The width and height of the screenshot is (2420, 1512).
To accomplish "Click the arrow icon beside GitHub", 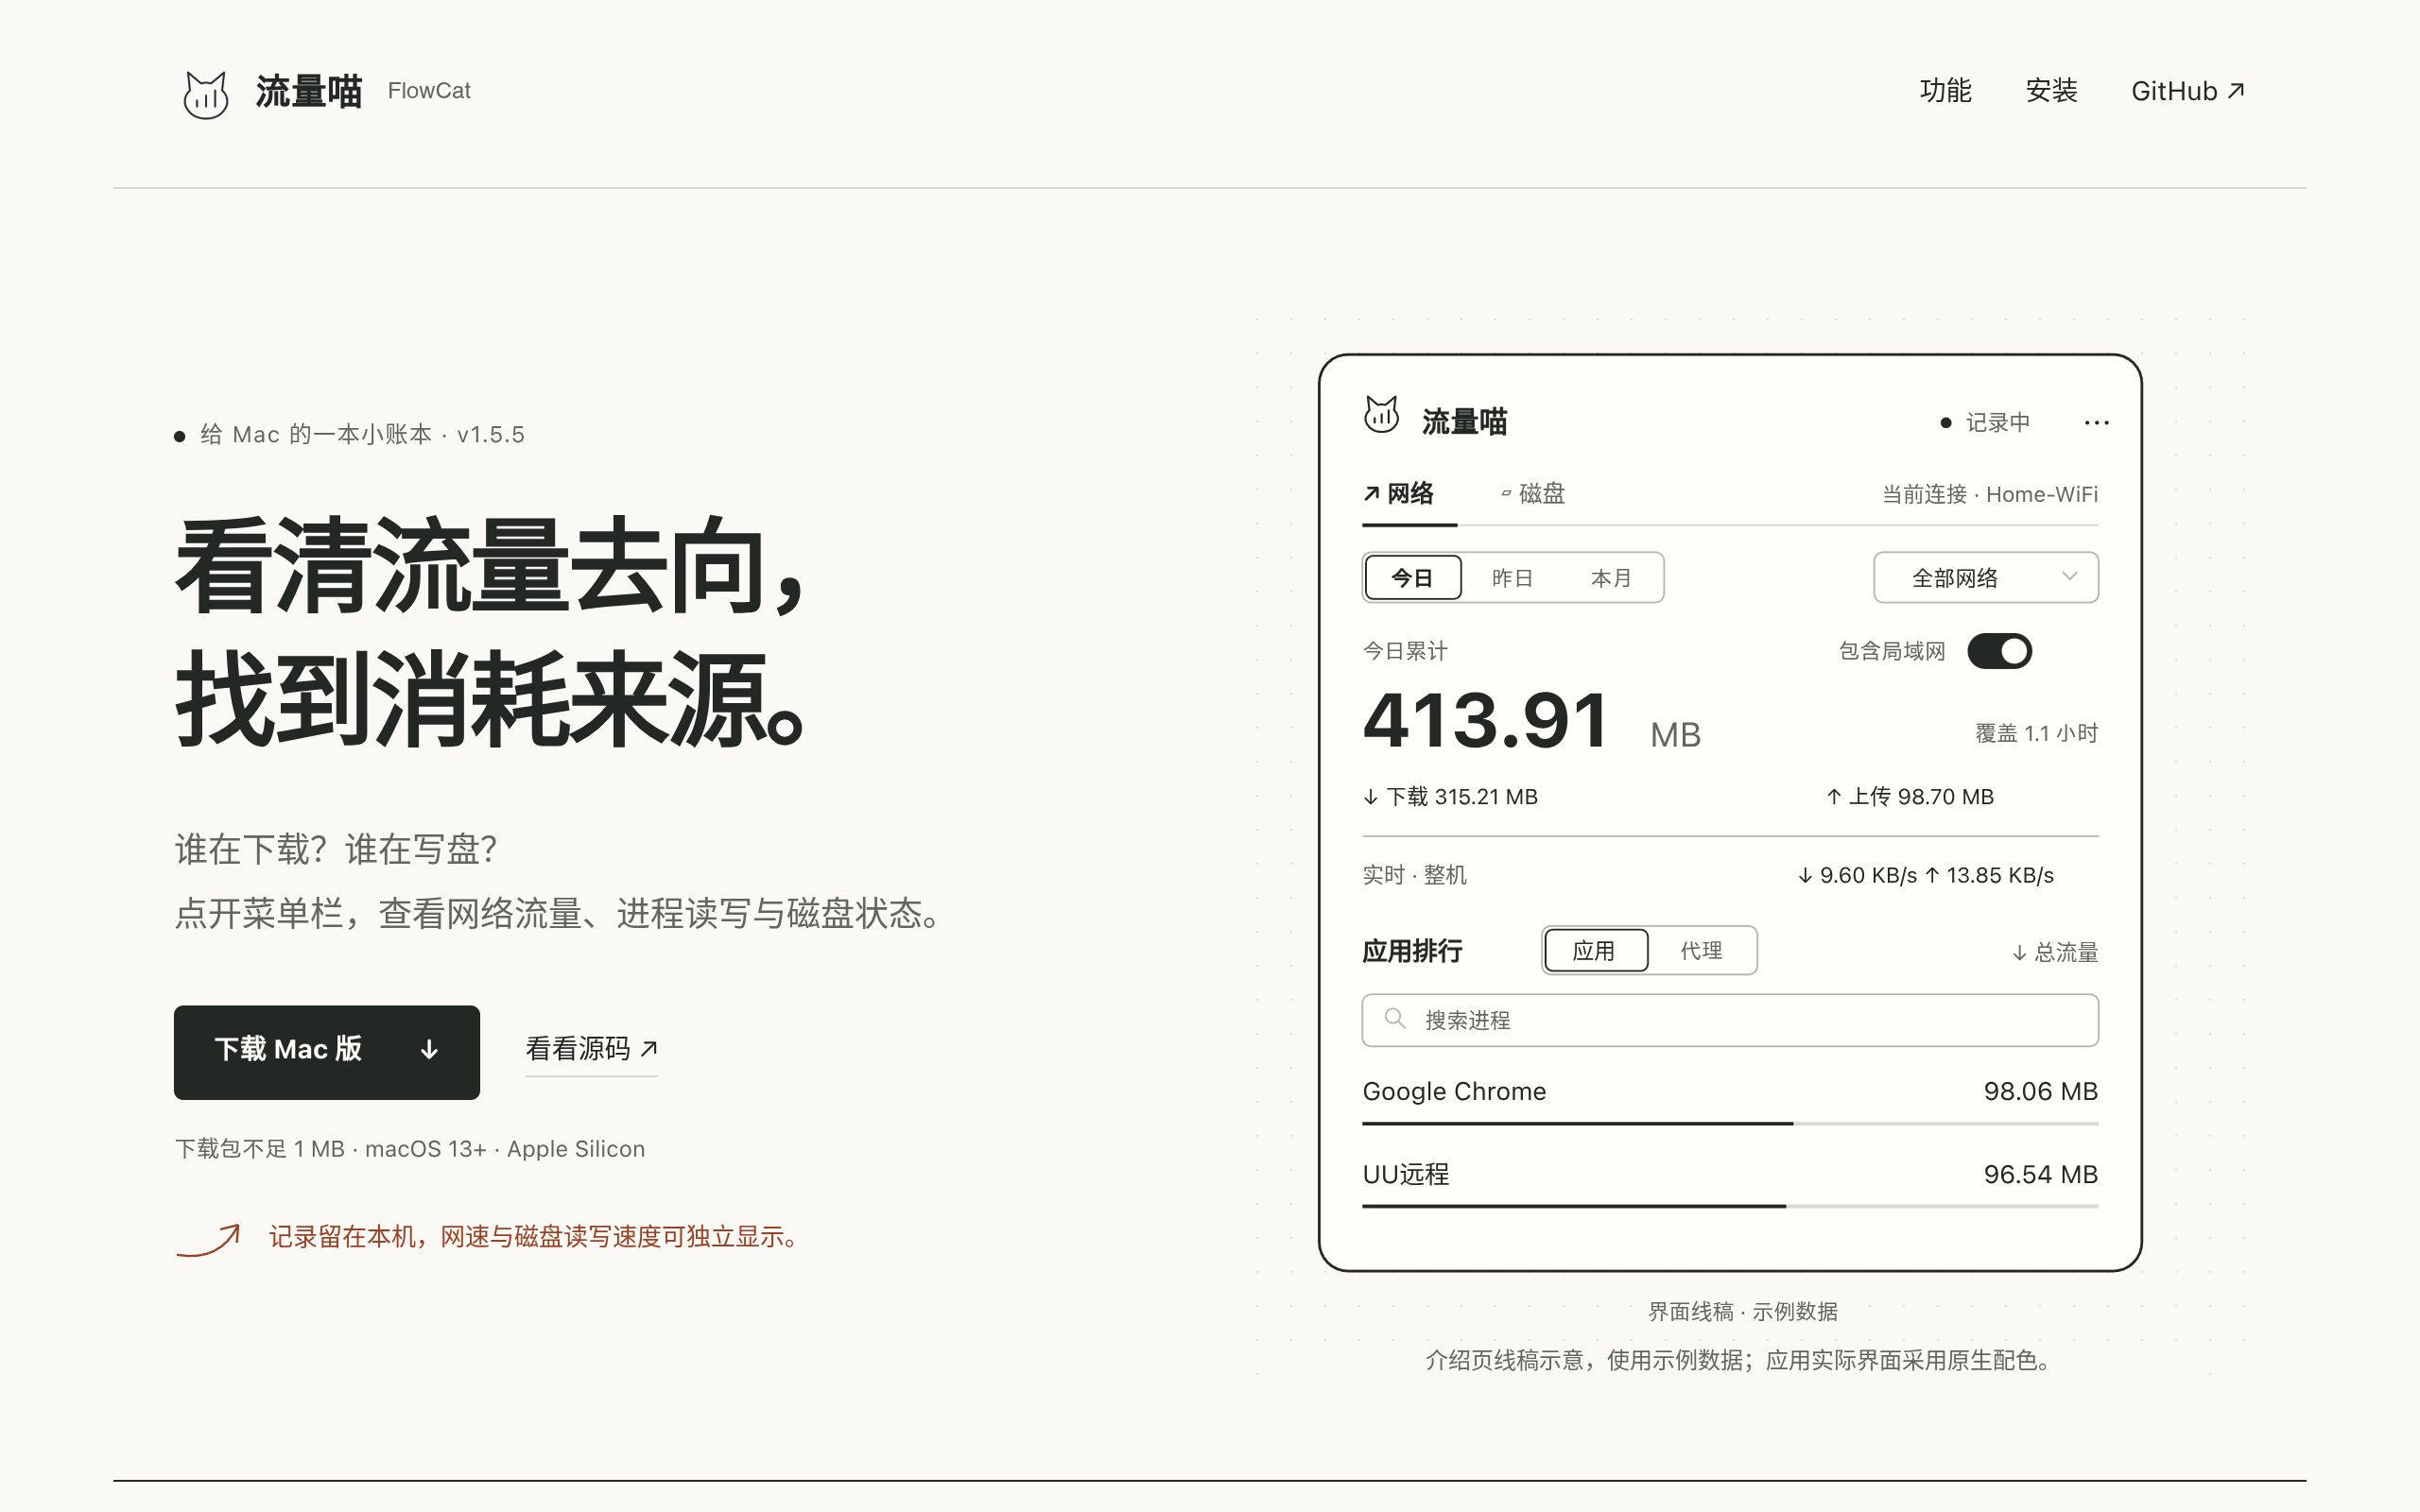I will tap(2236, 91).
